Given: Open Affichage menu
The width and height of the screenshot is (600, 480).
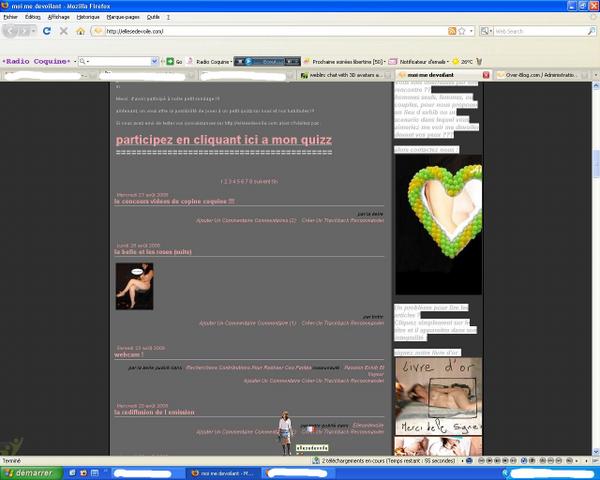Looking at the screenshot, I should tap(59, 17).
